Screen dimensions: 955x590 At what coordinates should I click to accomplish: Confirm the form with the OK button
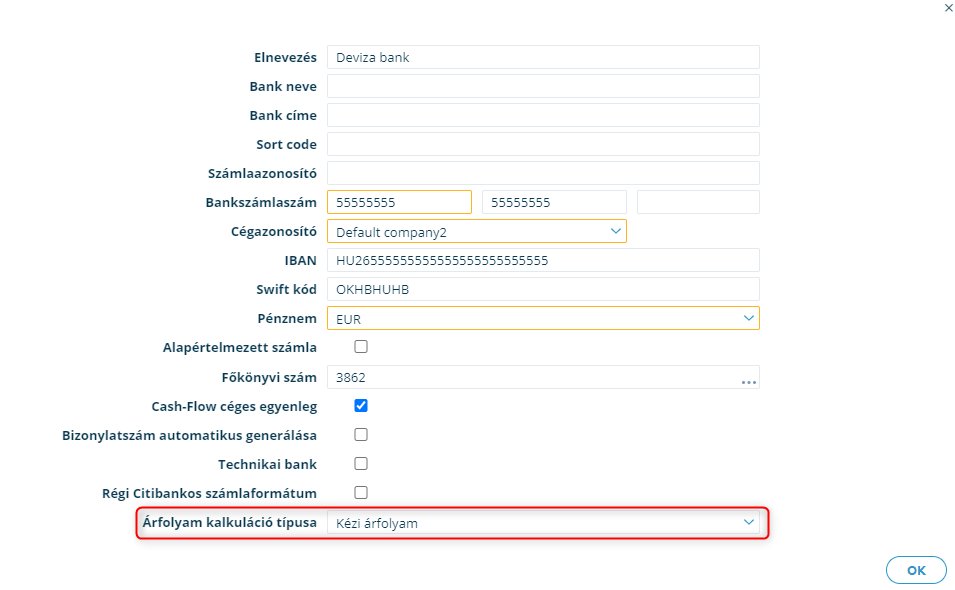point(916,571)
